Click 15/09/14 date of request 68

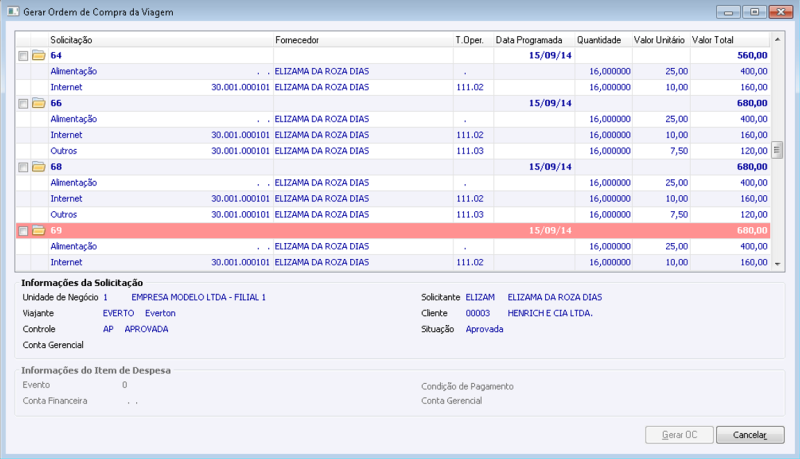[550, 167]
